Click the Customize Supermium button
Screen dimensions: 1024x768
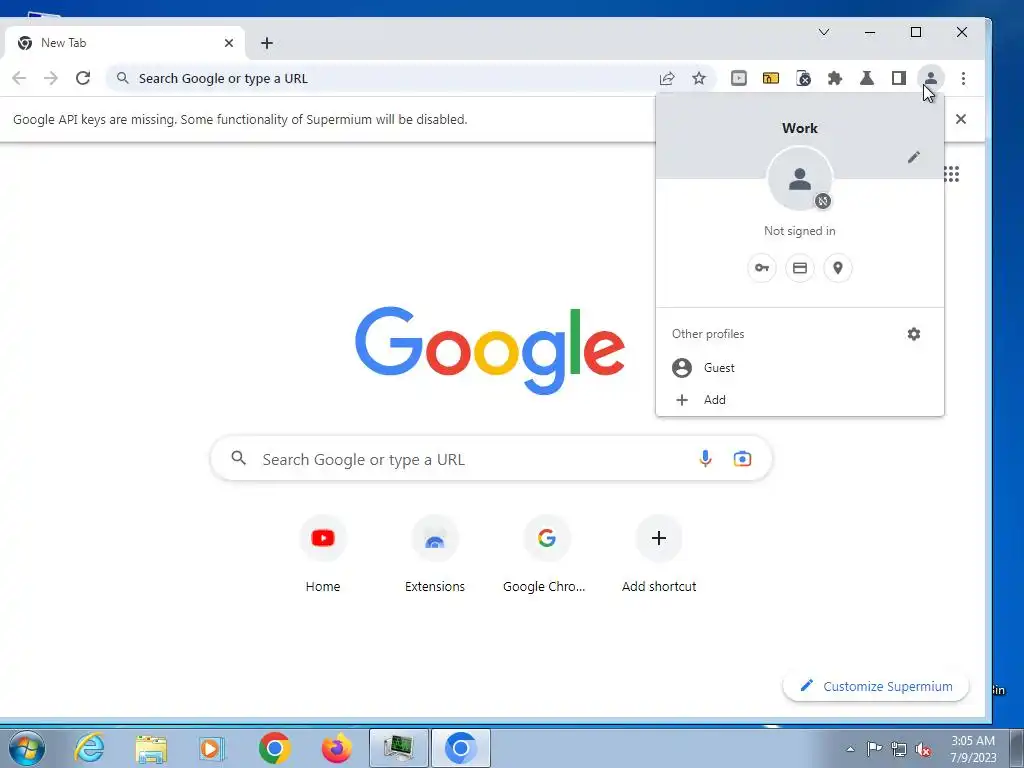pyautogui.click(x=876, y=686)
